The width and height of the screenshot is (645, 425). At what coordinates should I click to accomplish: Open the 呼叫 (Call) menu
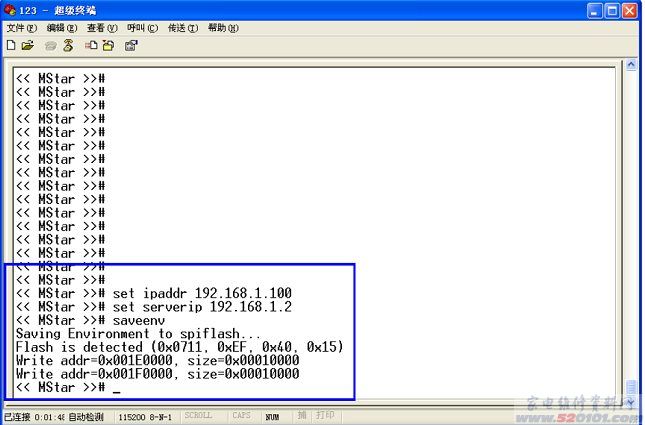click(x=142, y=28)
